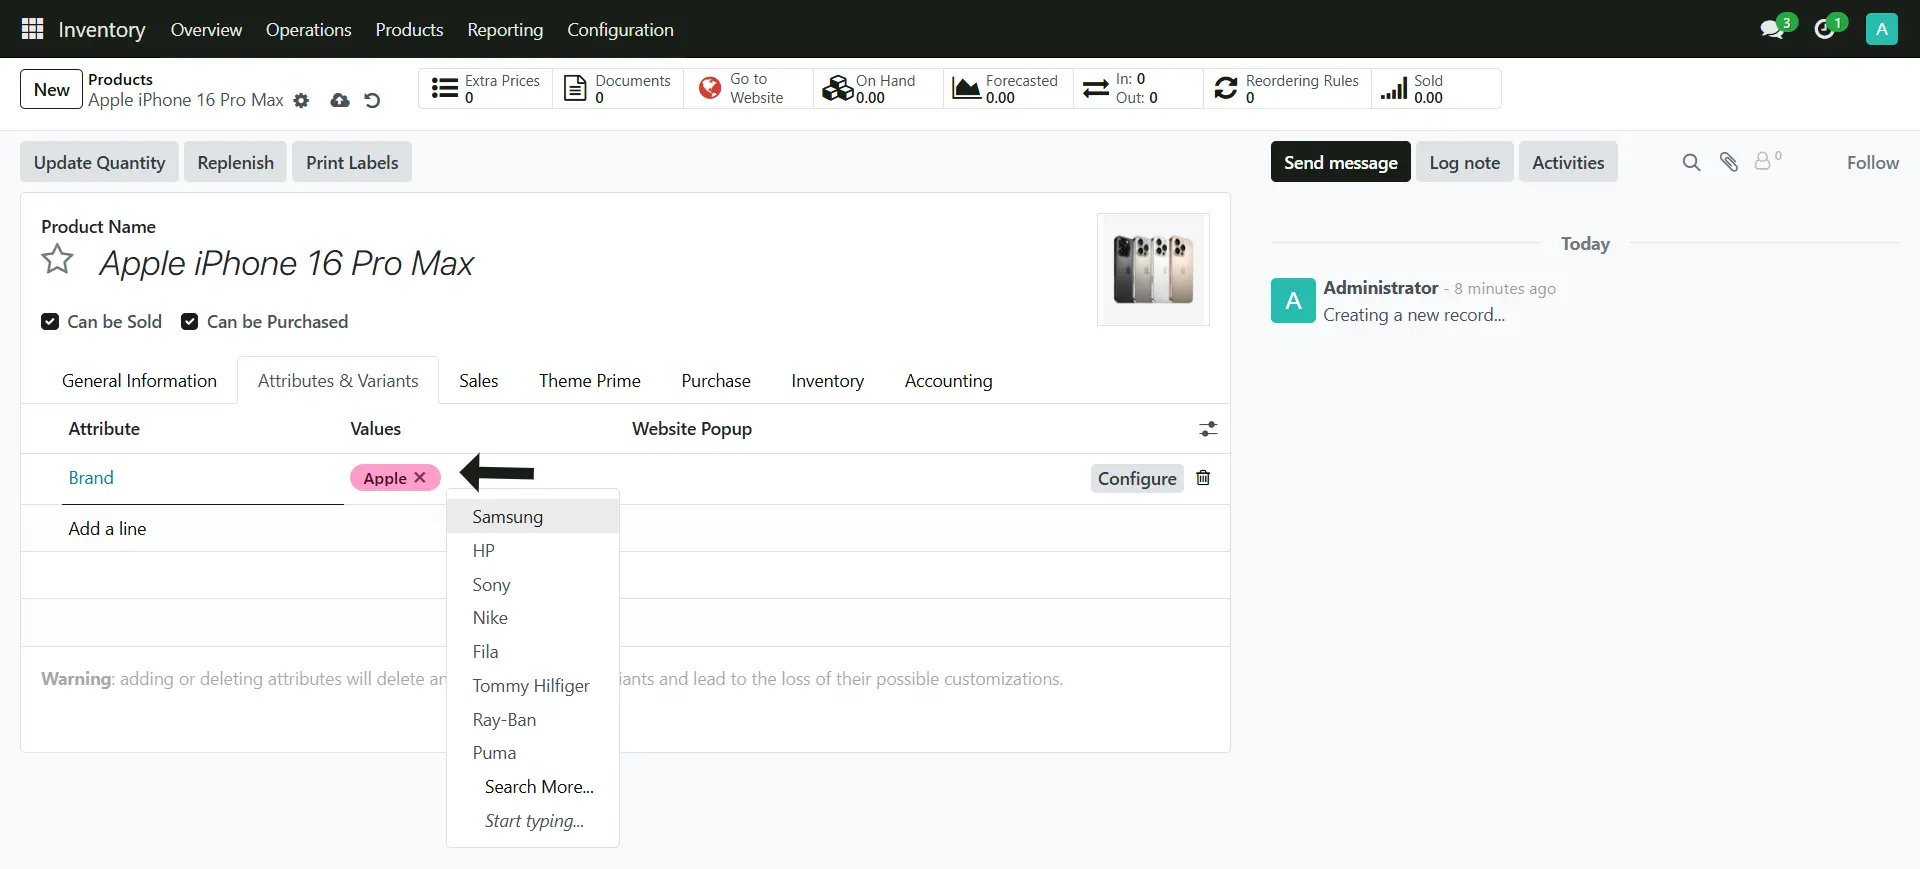Remove the Apple value tag

click(420, 478)
